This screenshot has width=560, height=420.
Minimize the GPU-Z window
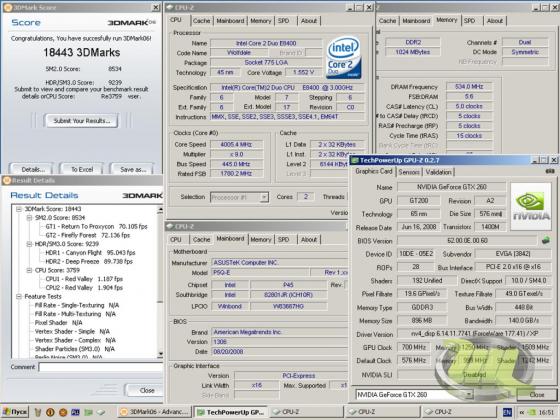click(535, 160)
